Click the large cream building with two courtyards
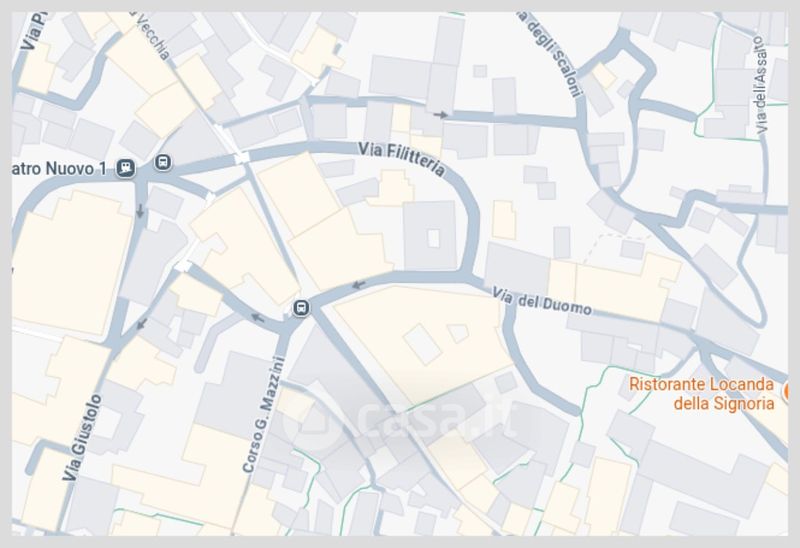The image size is (800, 548). click(x=423, y=342)
